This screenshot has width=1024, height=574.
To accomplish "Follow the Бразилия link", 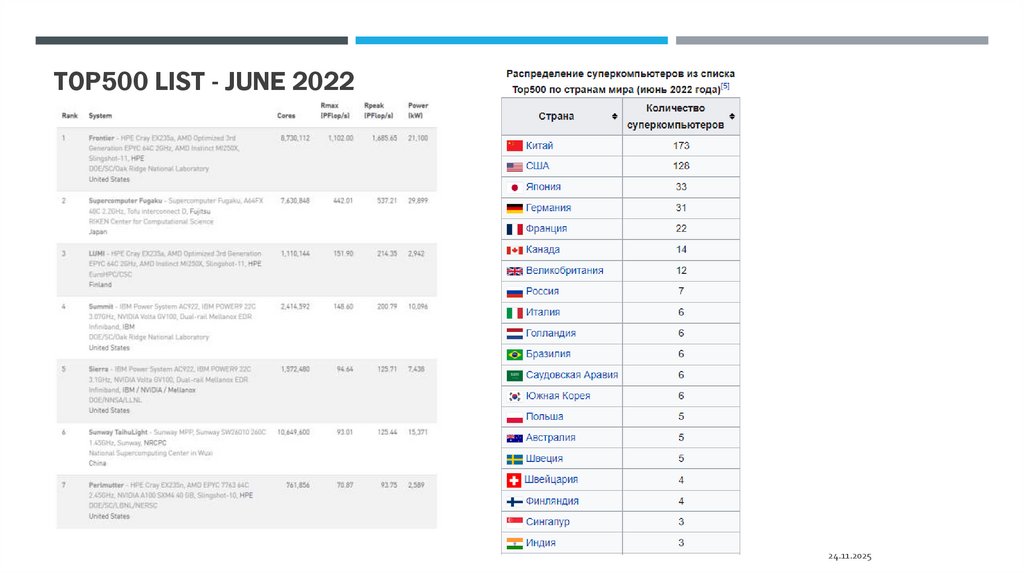I will (x=549, y=354).
